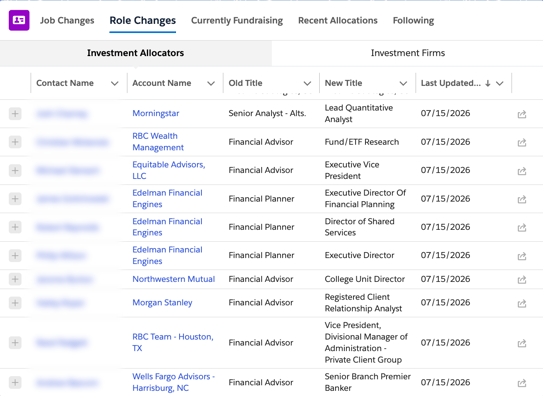Open share icon for RBC Team - Houston row
Viewport: 543px width, 396px height.
pyautogui.click(x=522, y=343)
